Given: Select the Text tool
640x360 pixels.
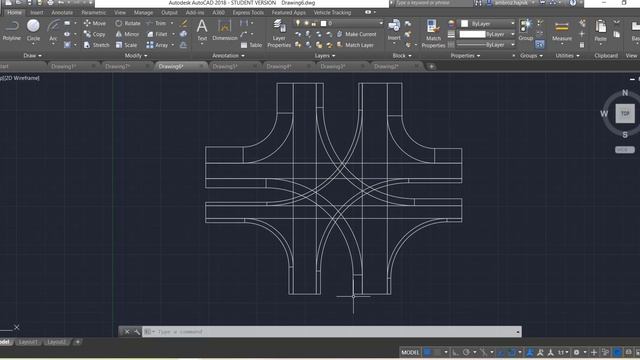Looking at the screenshot, I should click(202, 31).
